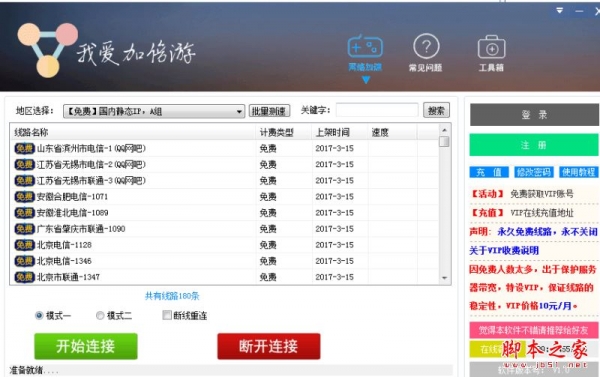This screenshot has height=377, width=600.
Task: Click 免费 badge of 江苏省无锡市电信-2
Action: (24, 165)
